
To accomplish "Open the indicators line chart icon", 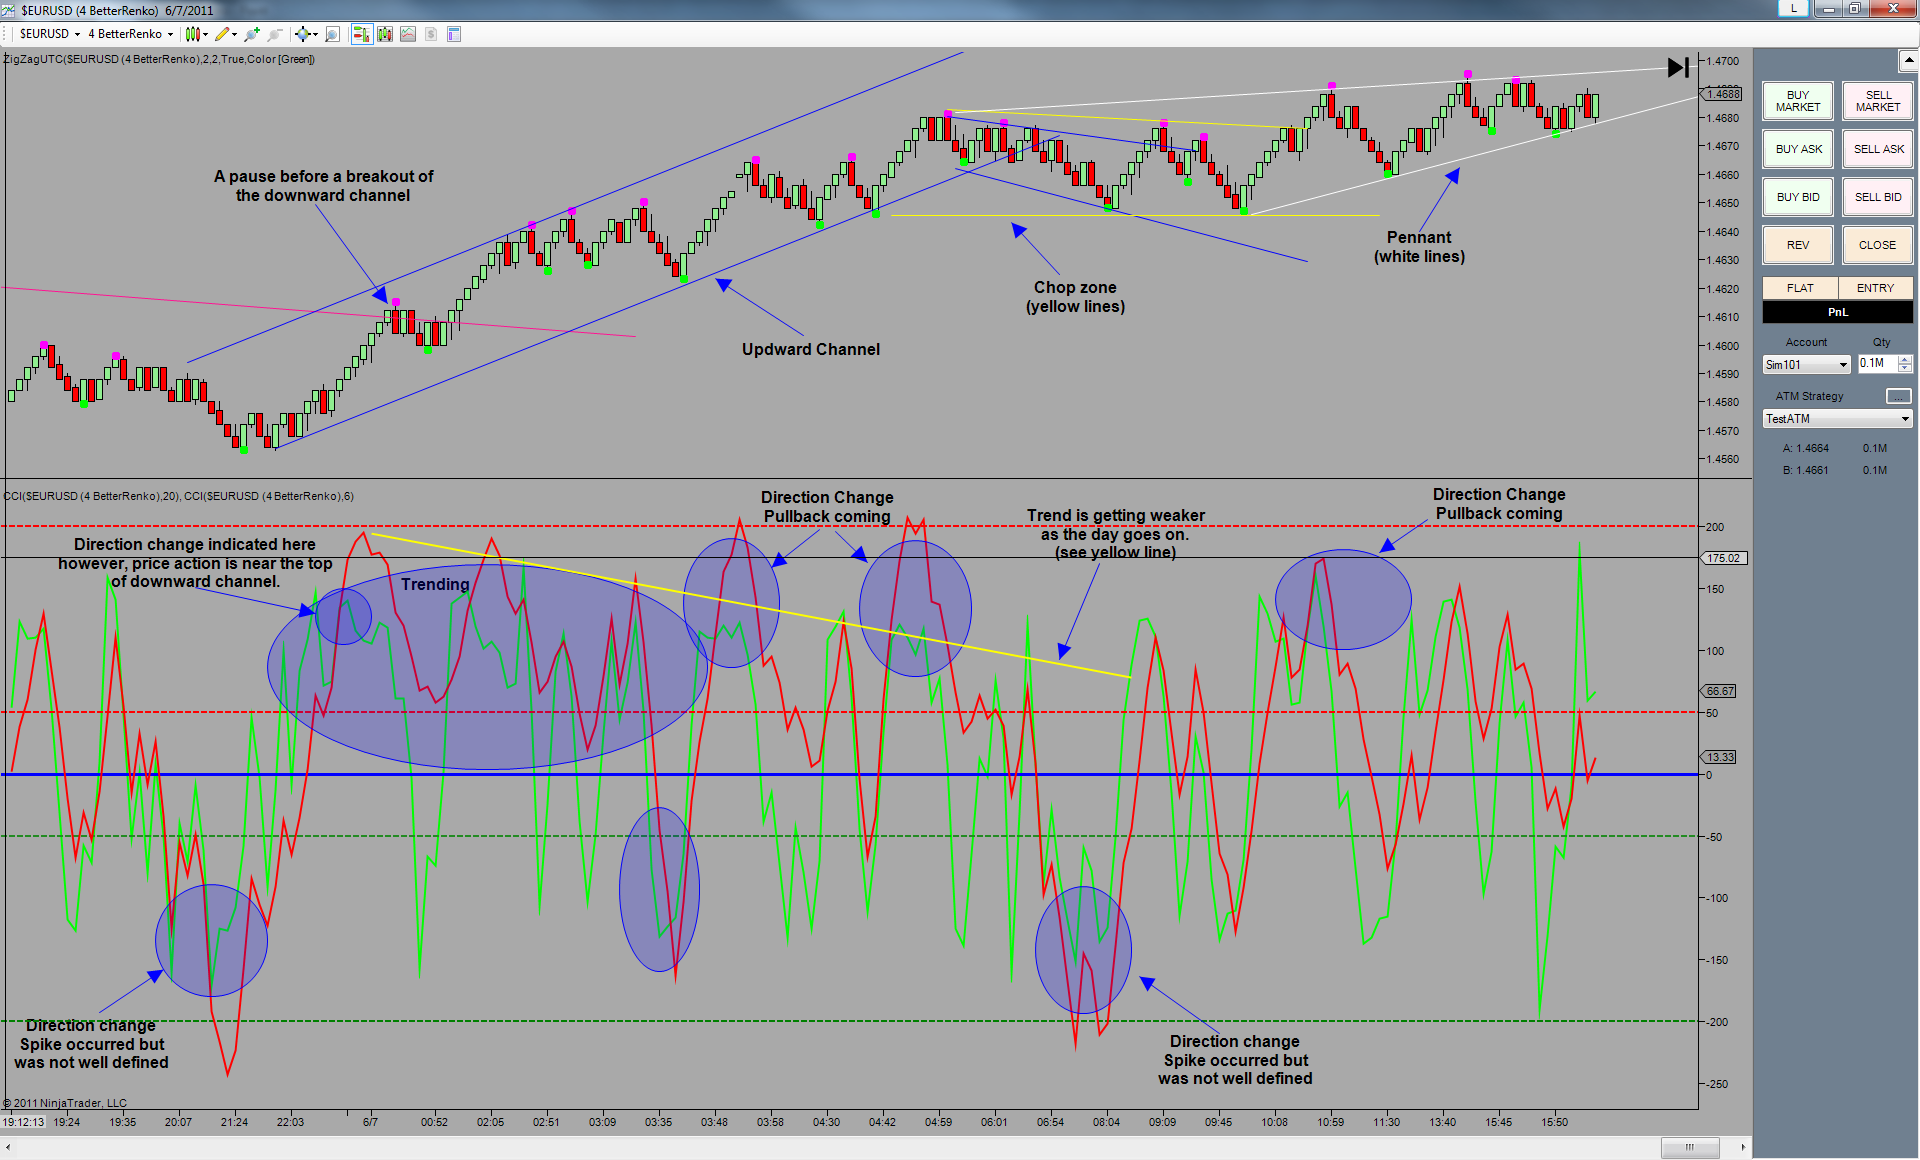I will [x=408, y=34].
